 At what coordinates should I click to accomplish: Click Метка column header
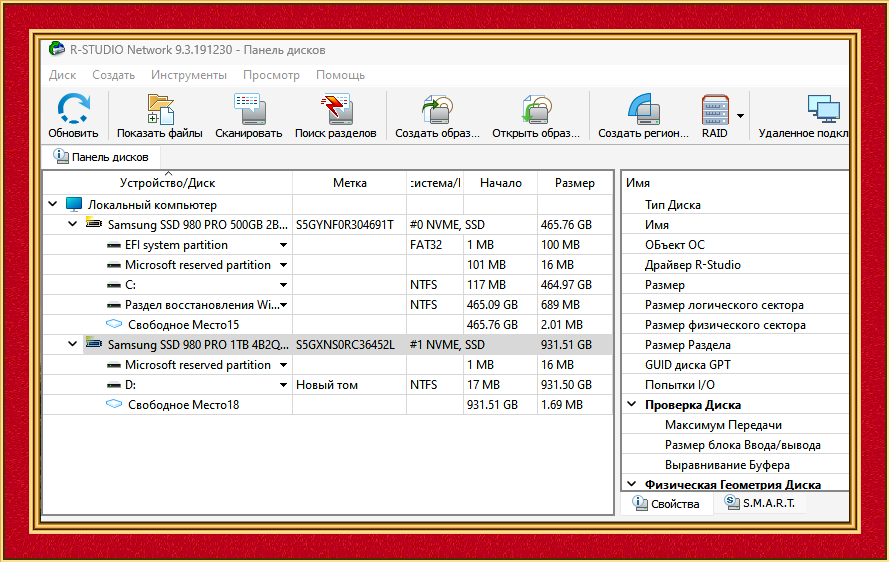point(349,183)
